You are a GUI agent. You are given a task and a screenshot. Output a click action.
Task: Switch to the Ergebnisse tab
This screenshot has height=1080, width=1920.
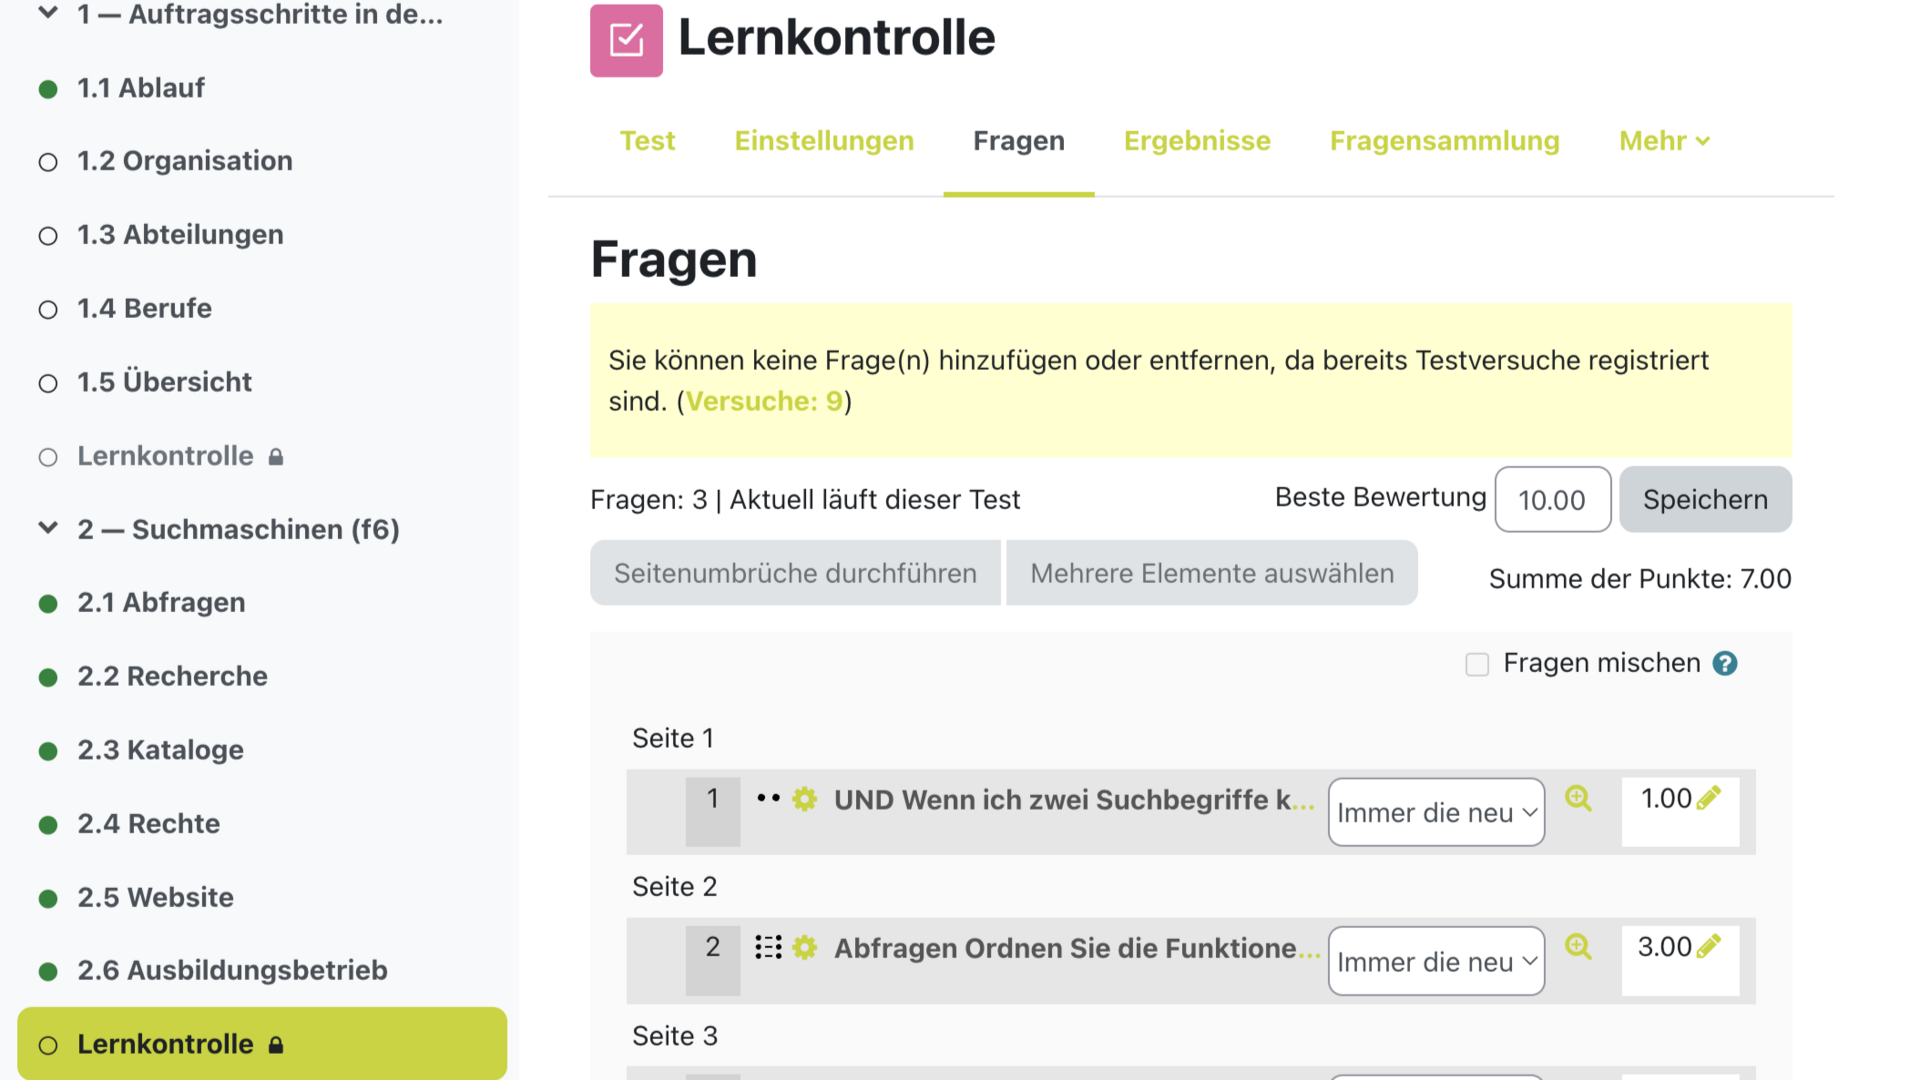point(1197,141)
